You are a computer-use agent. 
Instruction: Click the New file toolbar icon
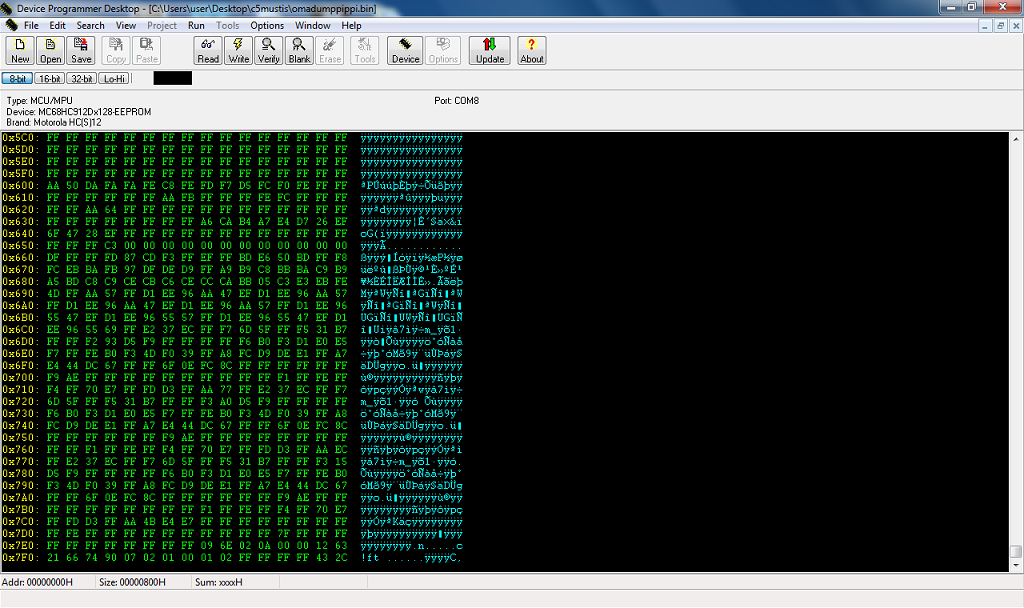pyautogui.click(x=20, y=50)
